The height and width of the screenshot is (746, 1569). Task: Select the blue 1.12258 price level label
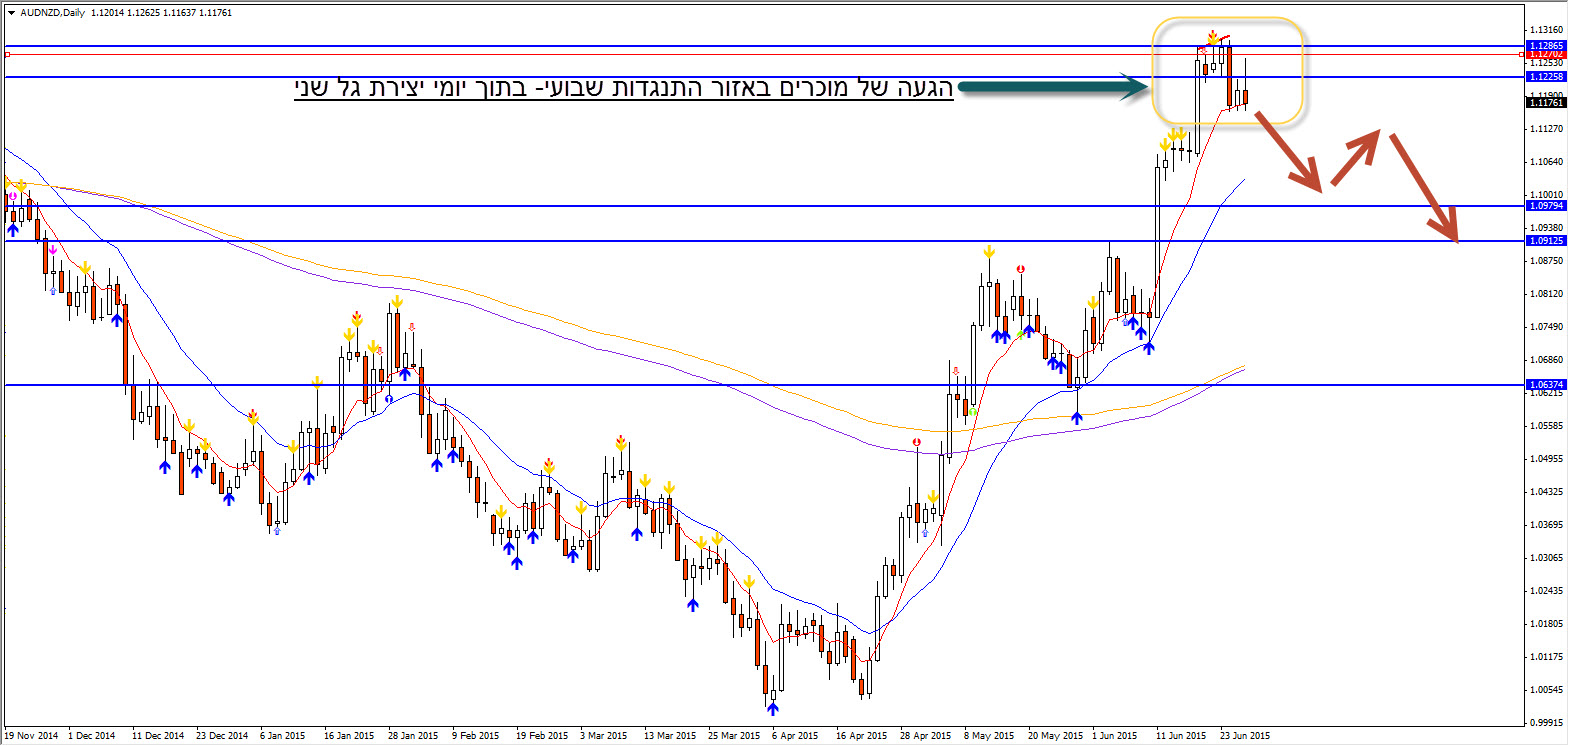point(1546,77)
